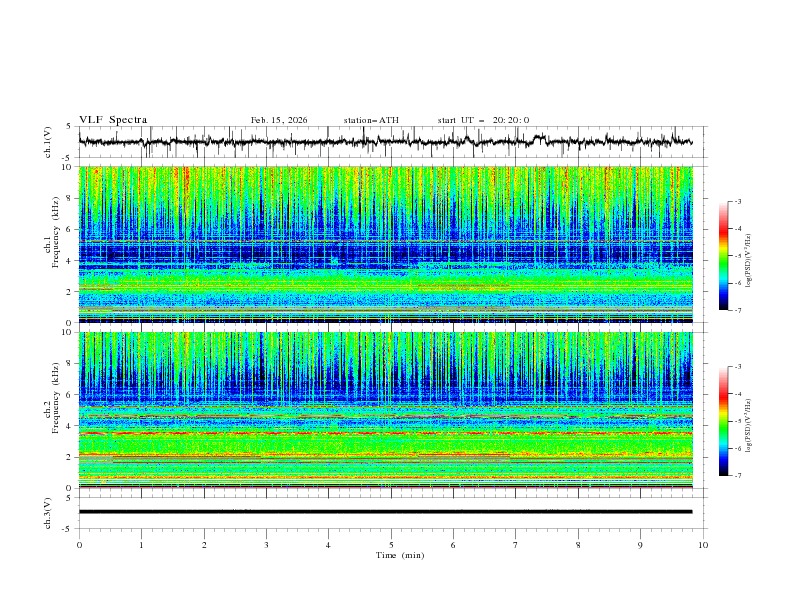Click the "station=ATH" header label
This screenshot has height=612, width=792.
point(371,120)
